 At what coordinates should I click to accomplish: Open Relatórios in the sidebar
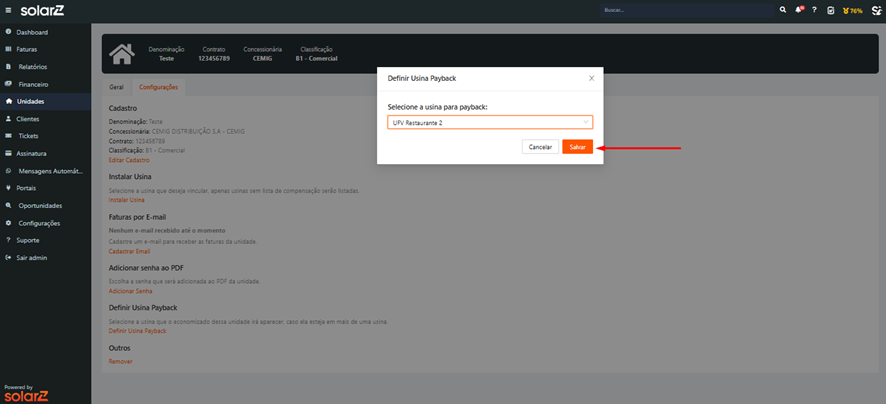tap(32, 66)
